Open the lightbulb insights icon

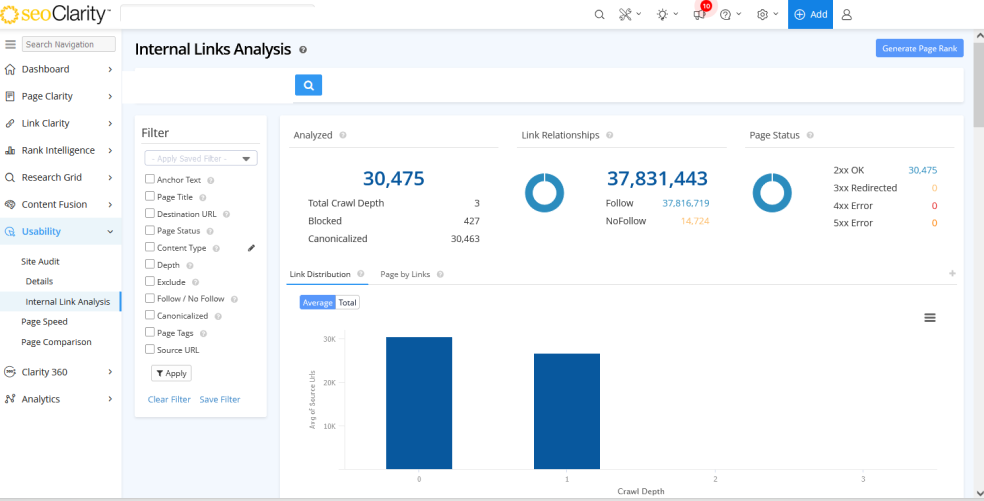(661, 15)
